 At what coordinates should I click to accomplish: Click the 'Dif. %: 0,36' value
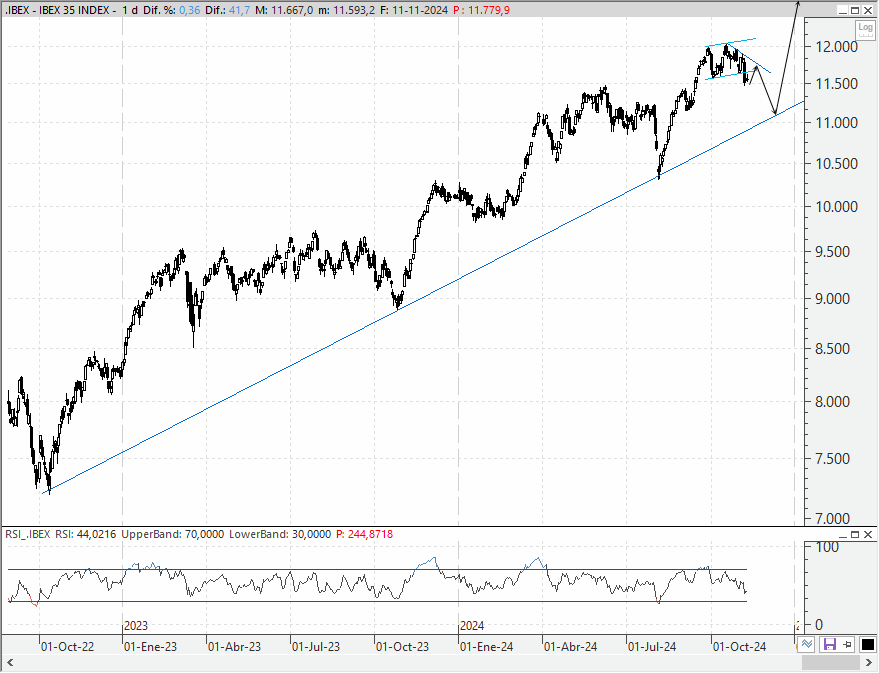point(172,10)
